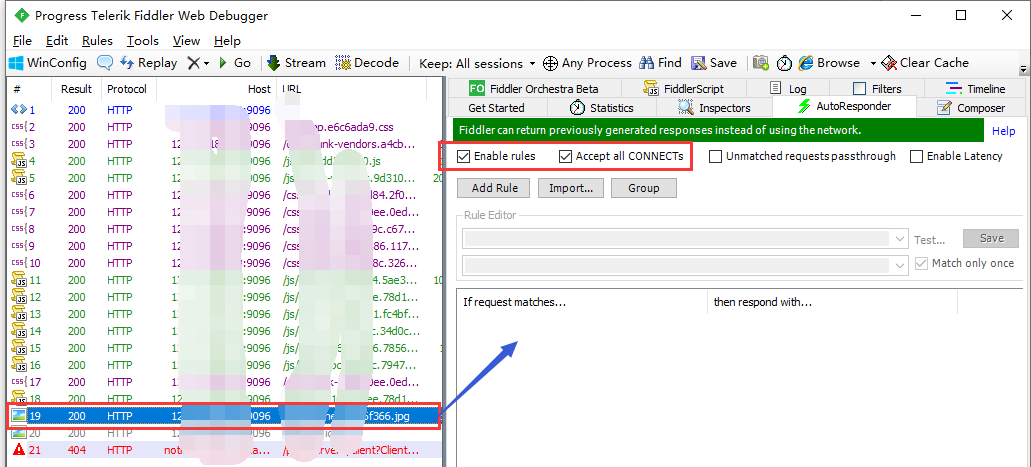Click the Save toolbar button

coord(713,63)
